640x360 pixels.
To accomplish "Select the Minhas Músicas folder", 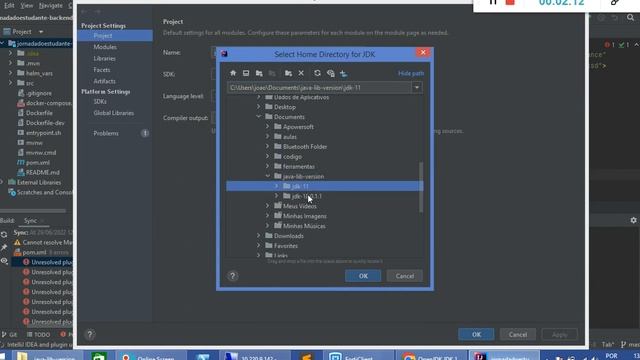I will (304, 226).
